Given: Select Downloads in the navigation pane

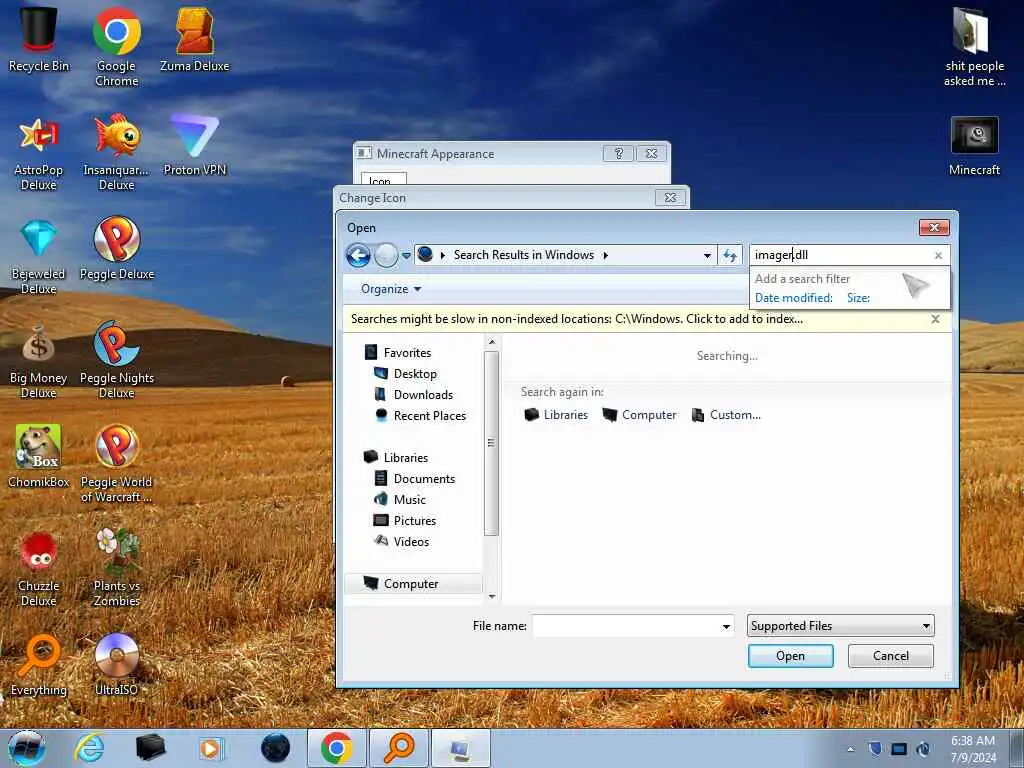Looking at the screenshot, I should pos(413,395).
